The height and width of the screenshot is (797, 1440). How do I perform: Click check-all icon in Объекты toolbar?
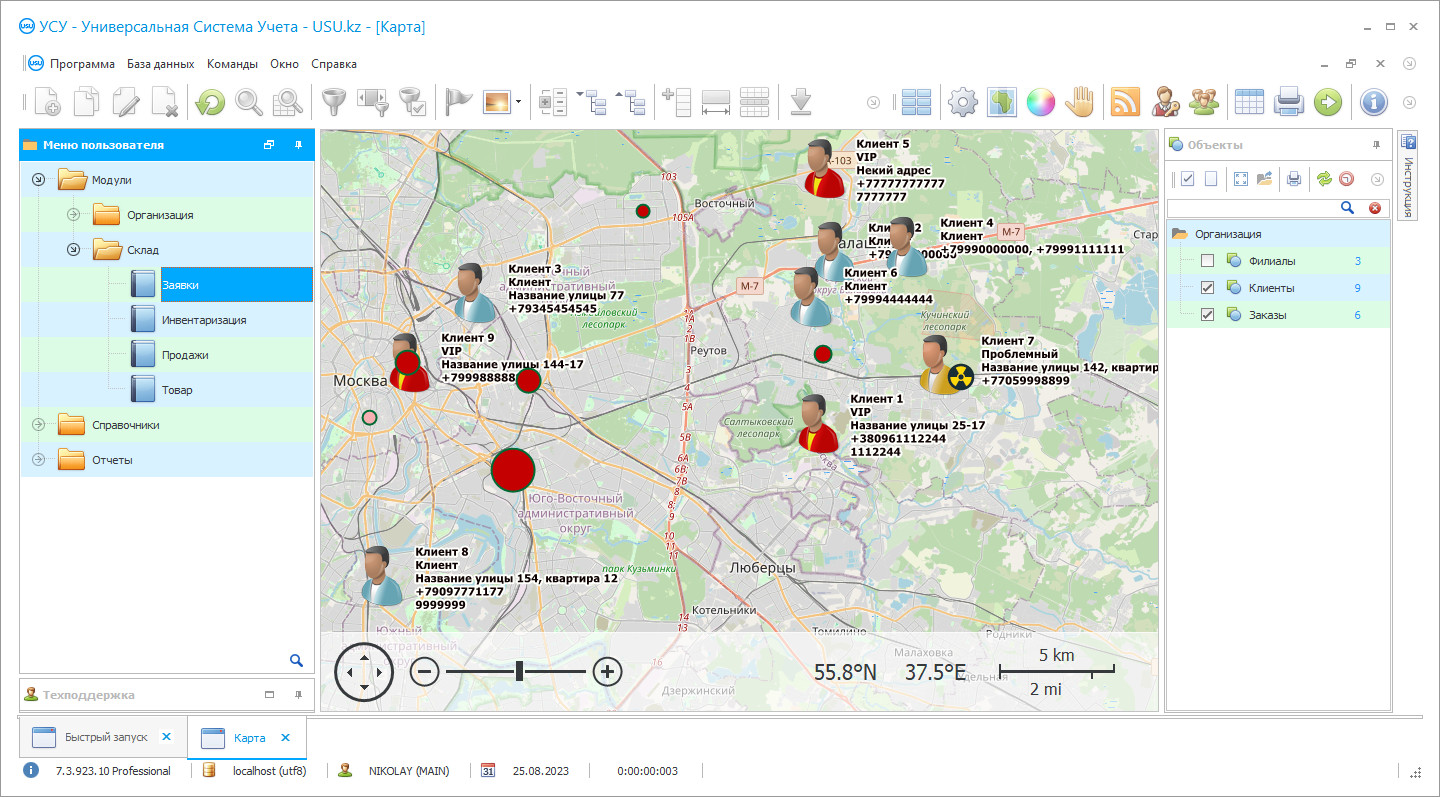click(x=1188, y=179)
